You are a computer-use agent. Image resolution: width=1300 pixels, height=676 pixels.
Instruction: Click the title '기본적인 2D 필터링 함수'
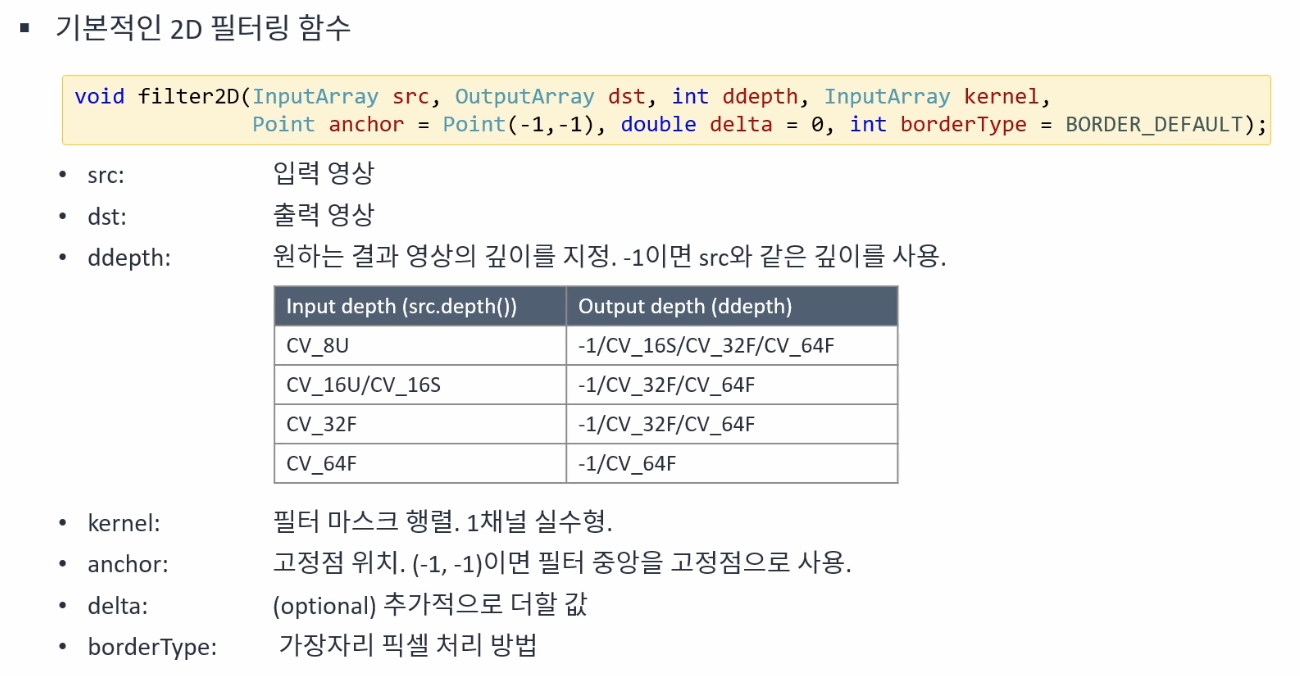pyautogui.click(x=203, y=27)
